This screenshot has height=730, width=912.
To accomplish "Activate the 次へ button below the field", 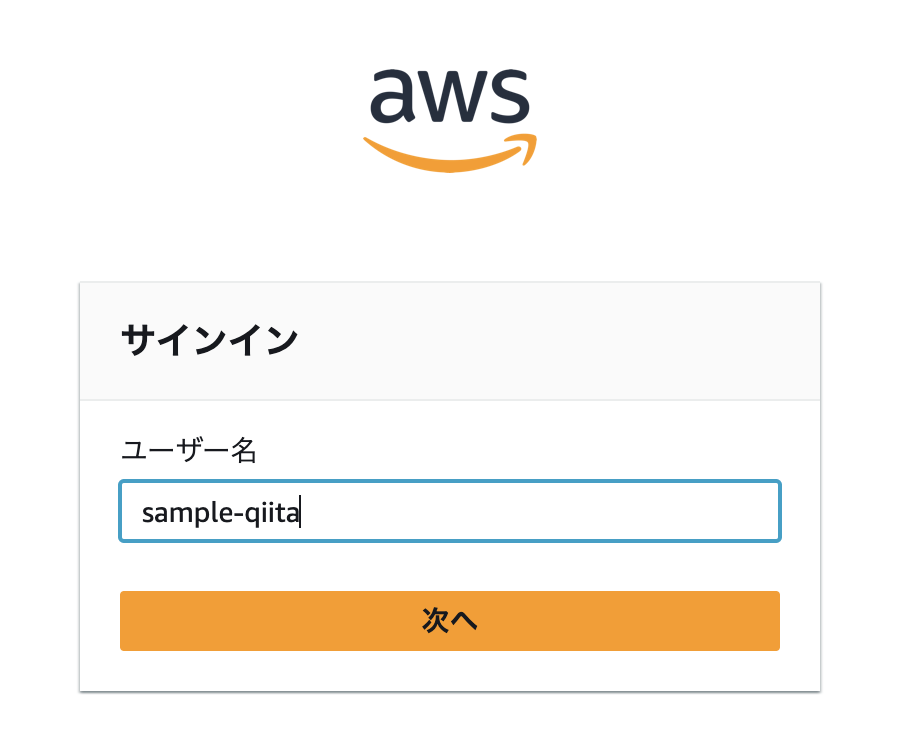I will pos(450,620).
